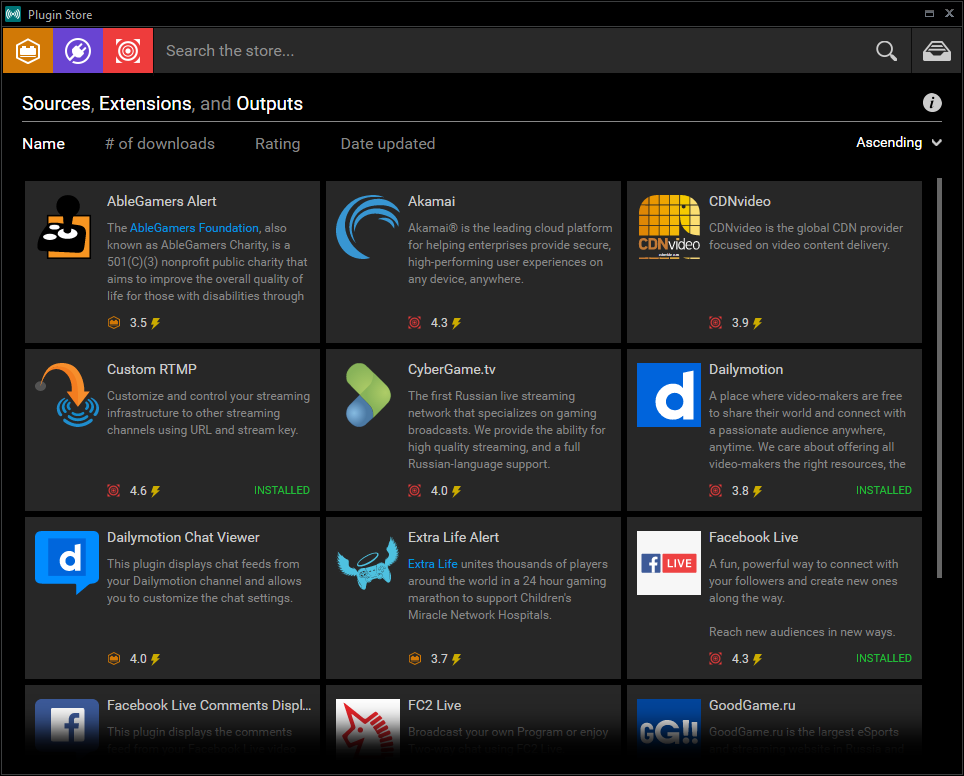
Task: Select the purple Extensions plug icon
Action: [78, 50]
